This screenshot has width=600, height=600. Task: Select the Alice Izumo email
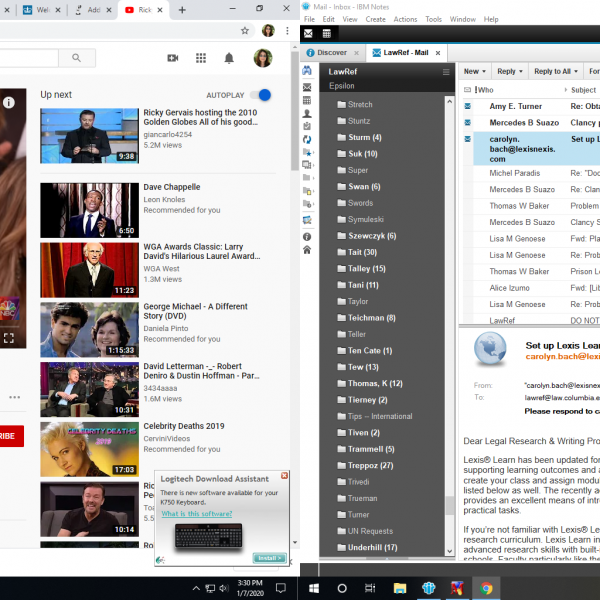pos(531,288)
